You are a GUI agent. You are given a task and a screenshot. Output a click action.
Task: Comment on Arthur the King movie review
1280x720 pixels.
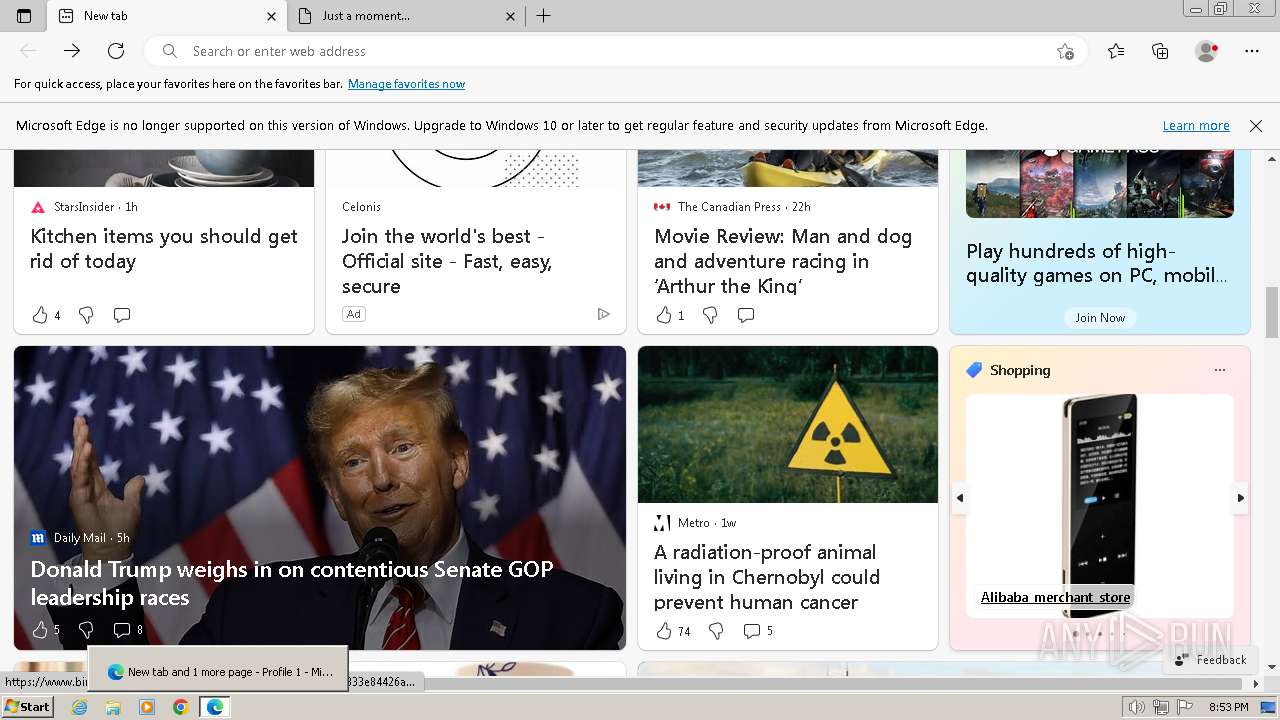point(746,315)
